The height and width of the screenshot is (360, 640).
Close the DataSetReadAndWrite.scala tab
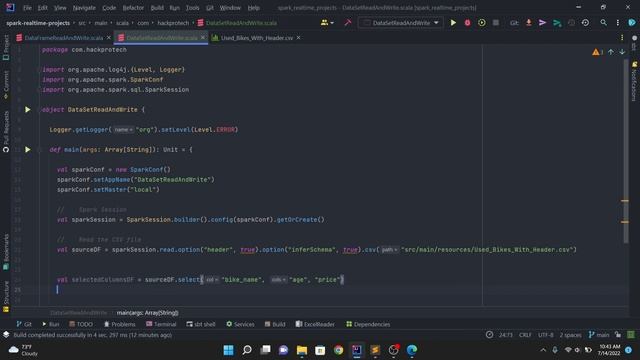click(x=203, y=38)
